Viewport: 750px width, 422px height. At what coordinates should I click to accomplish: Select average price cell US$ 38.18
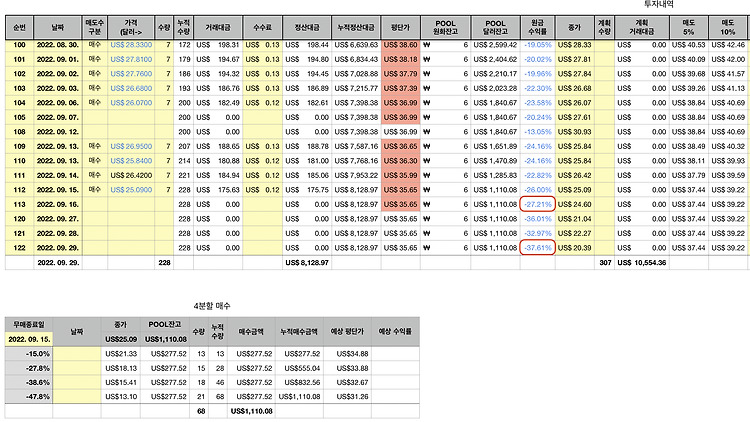click(x=400, y=59)
